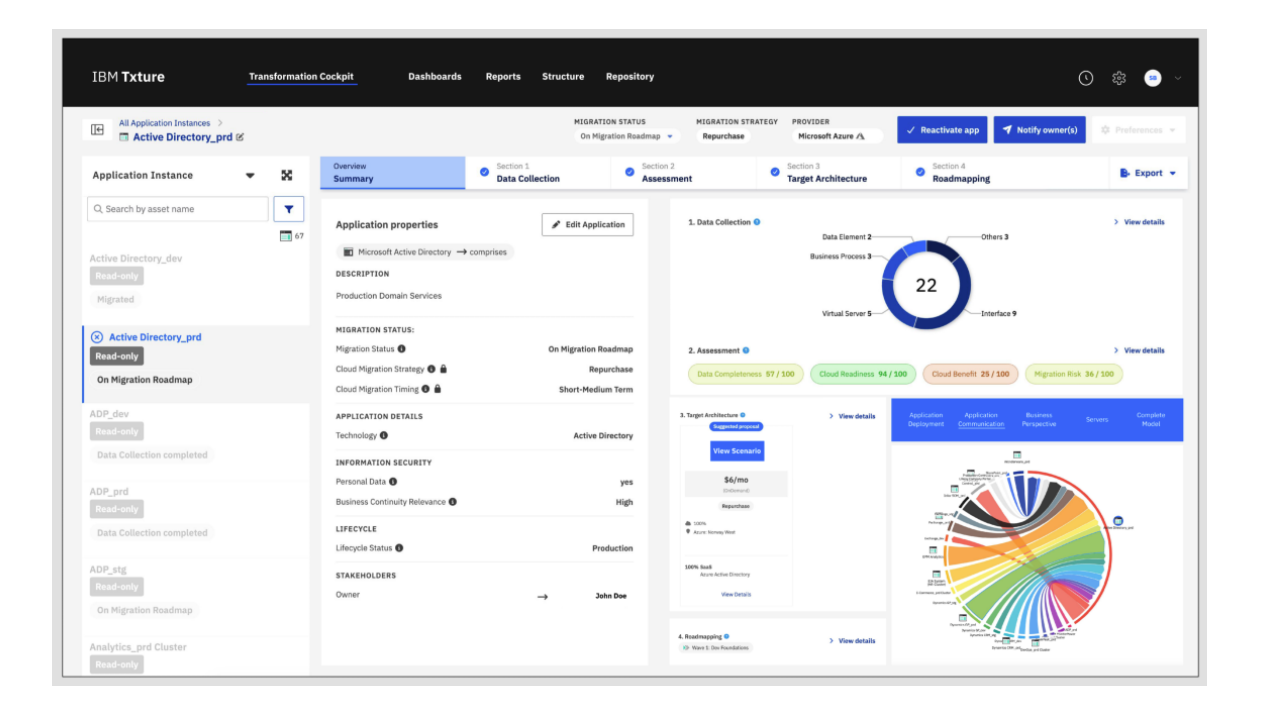Screen dimensions: 1280x720
Task: Click info icon beside Cloud Migration Timing
Action: pos(425,389)
